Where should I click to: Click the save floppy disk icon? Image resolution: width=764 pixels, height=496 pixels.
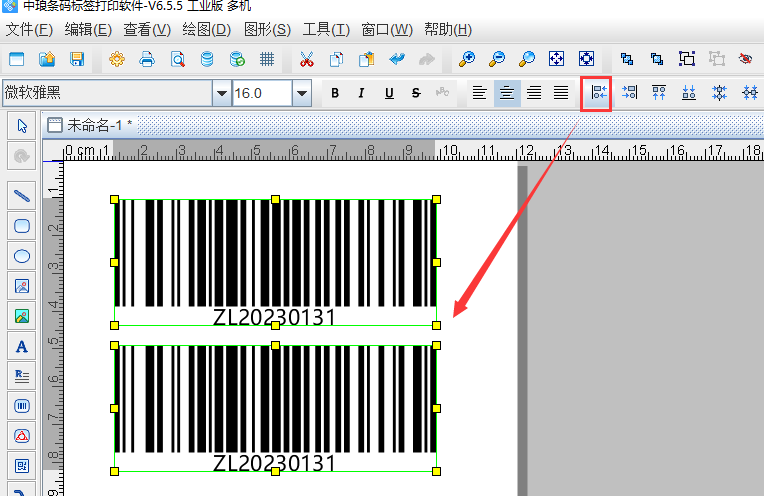pos(77,59)
